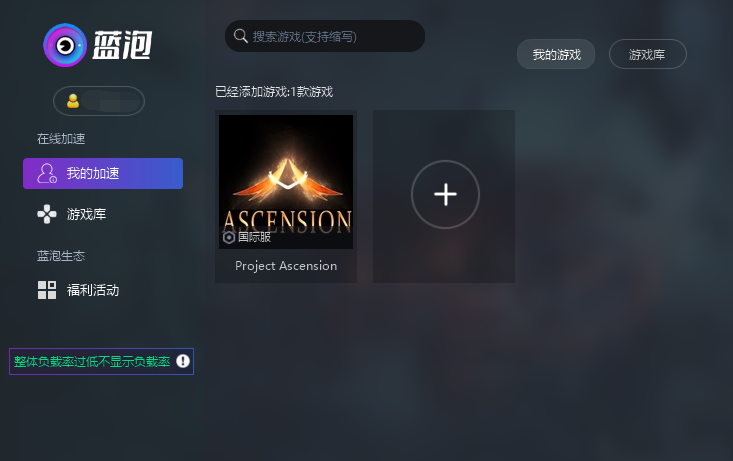Click the 蓝泡 eye logo icon
Image resolution: width=733 pixels, height=461 pixels.
[65, 45]
